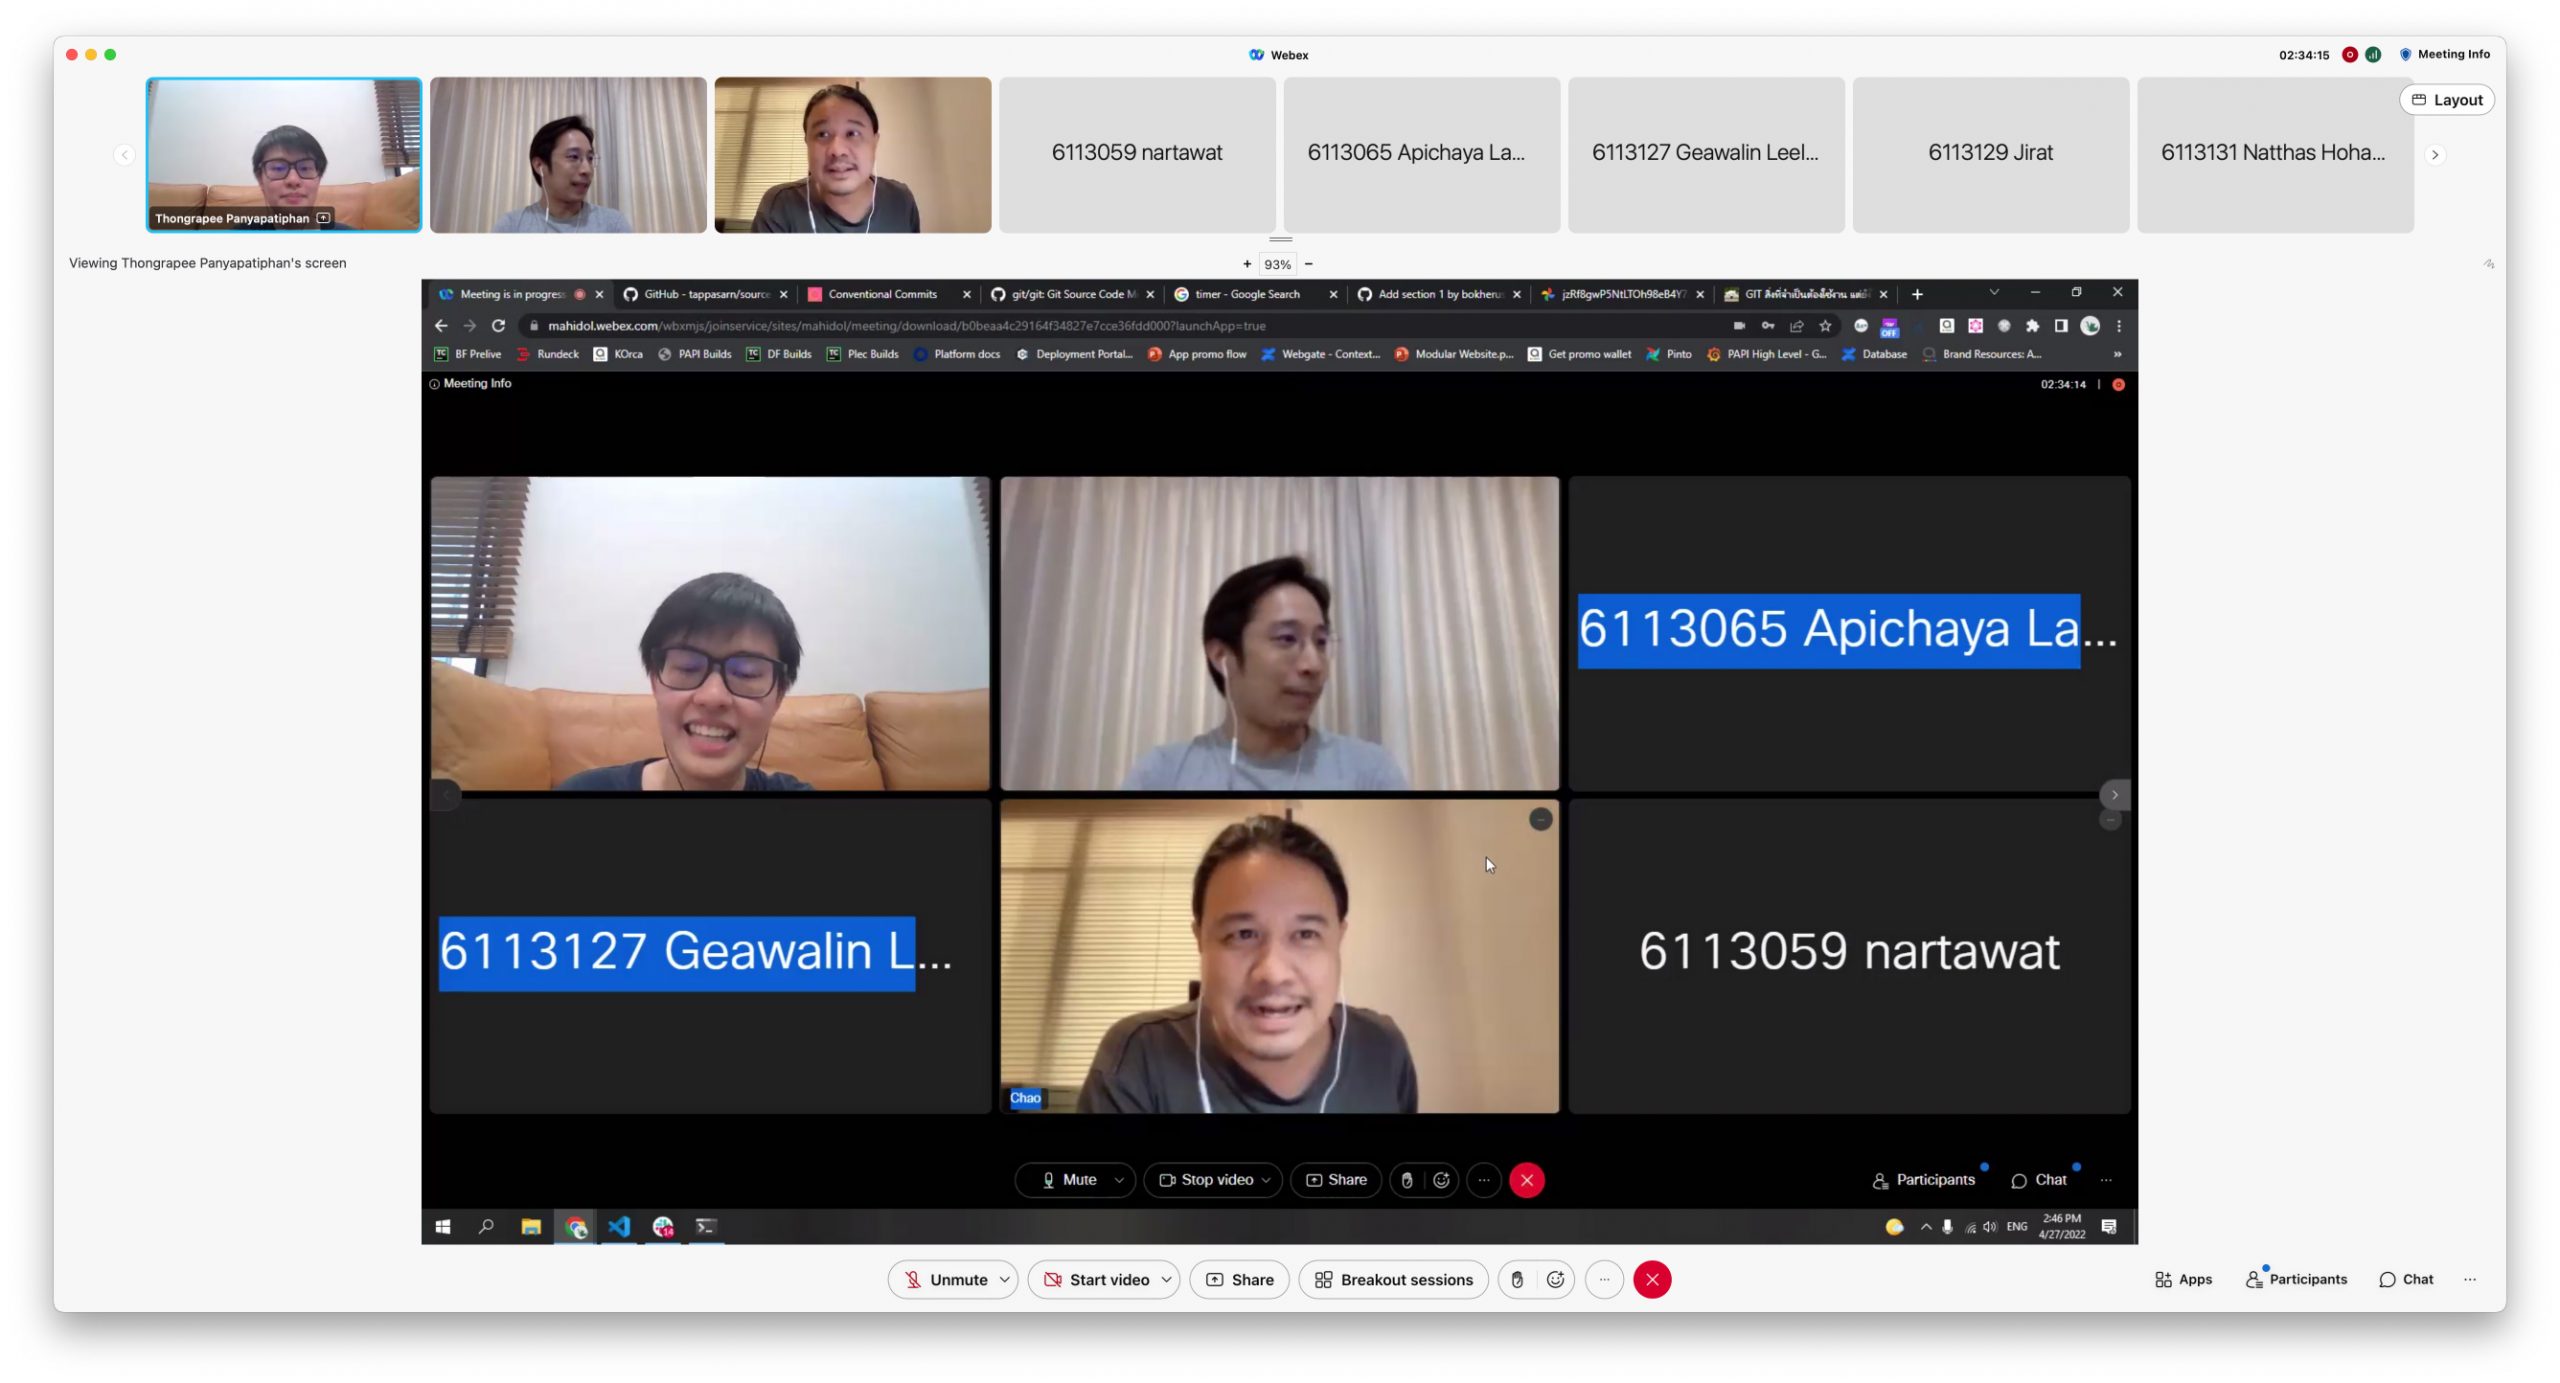Open the Participants panel in Webex toolbar
This screenshot has height=1383, width=2560.
click(2296, 1279)
